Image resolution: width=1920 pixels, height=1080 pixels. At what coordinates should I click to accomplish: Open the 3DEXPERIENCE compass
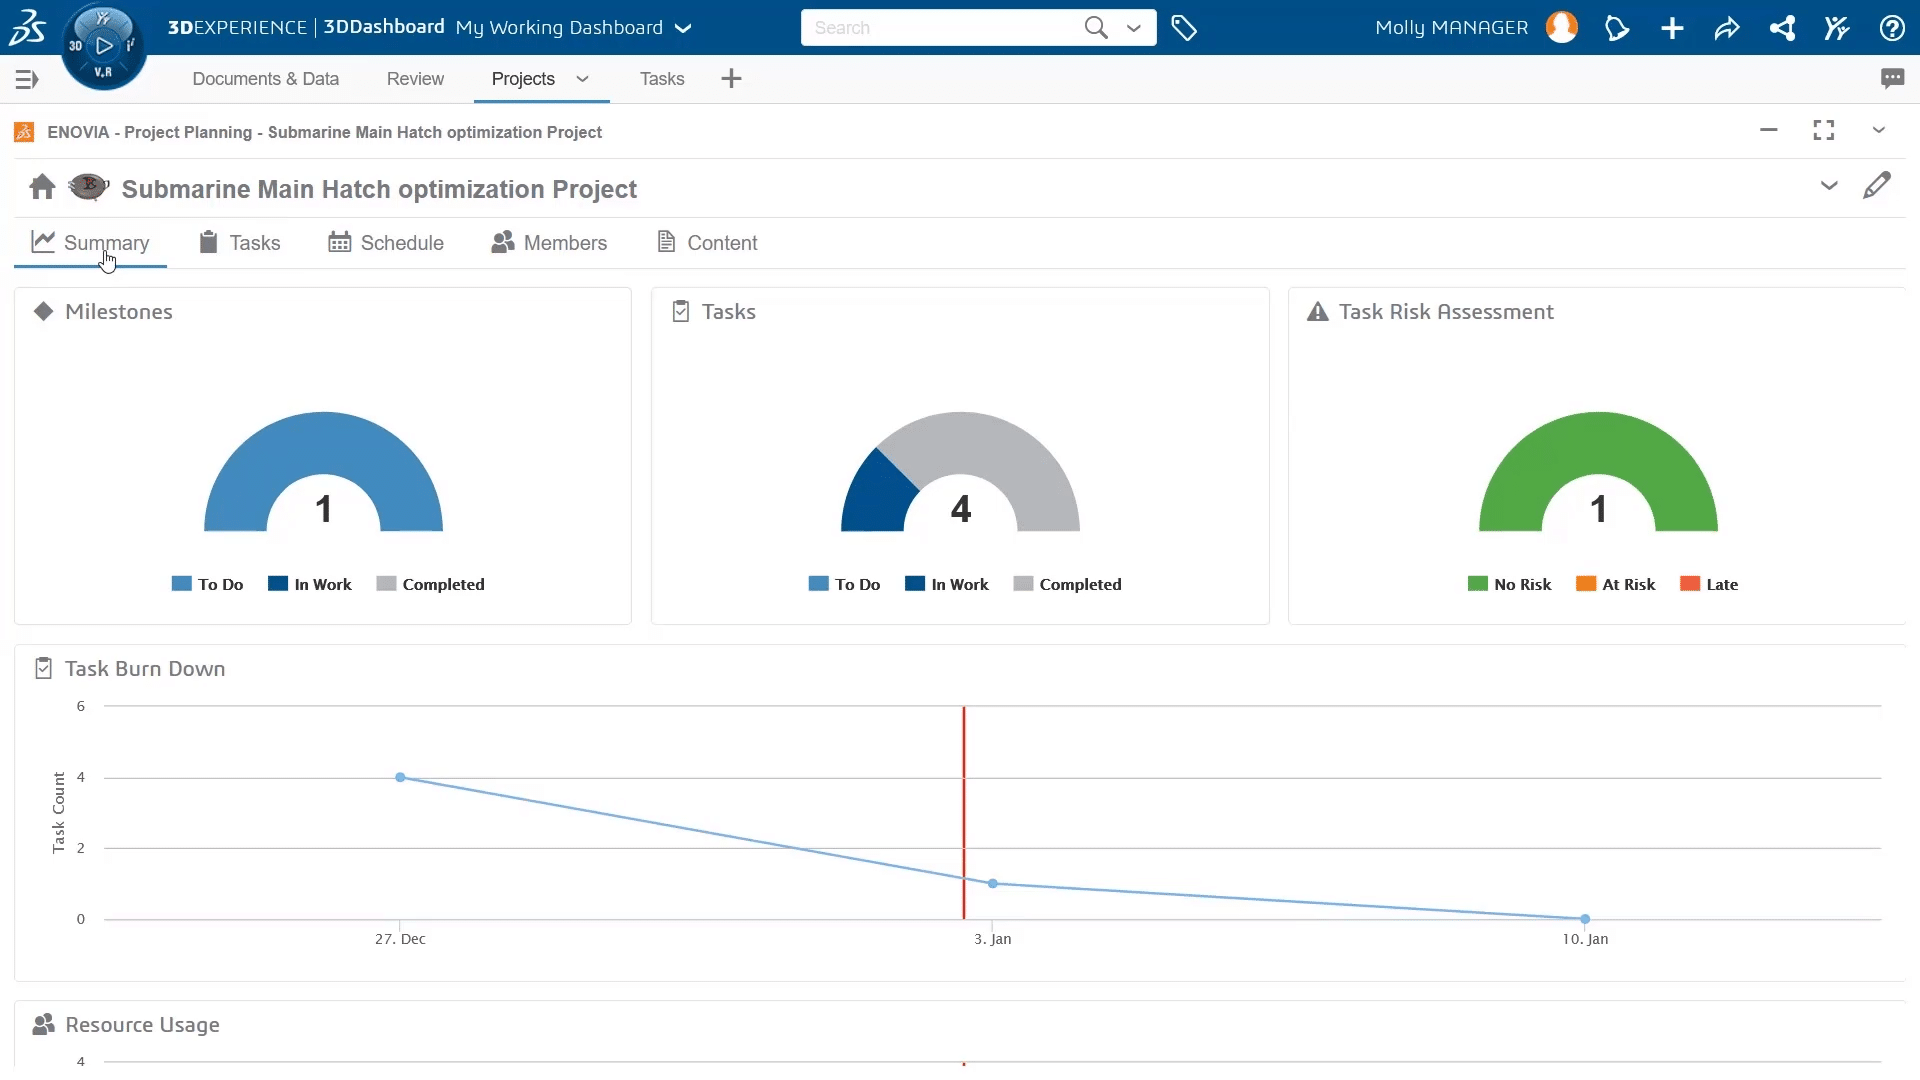click(103, 46)
